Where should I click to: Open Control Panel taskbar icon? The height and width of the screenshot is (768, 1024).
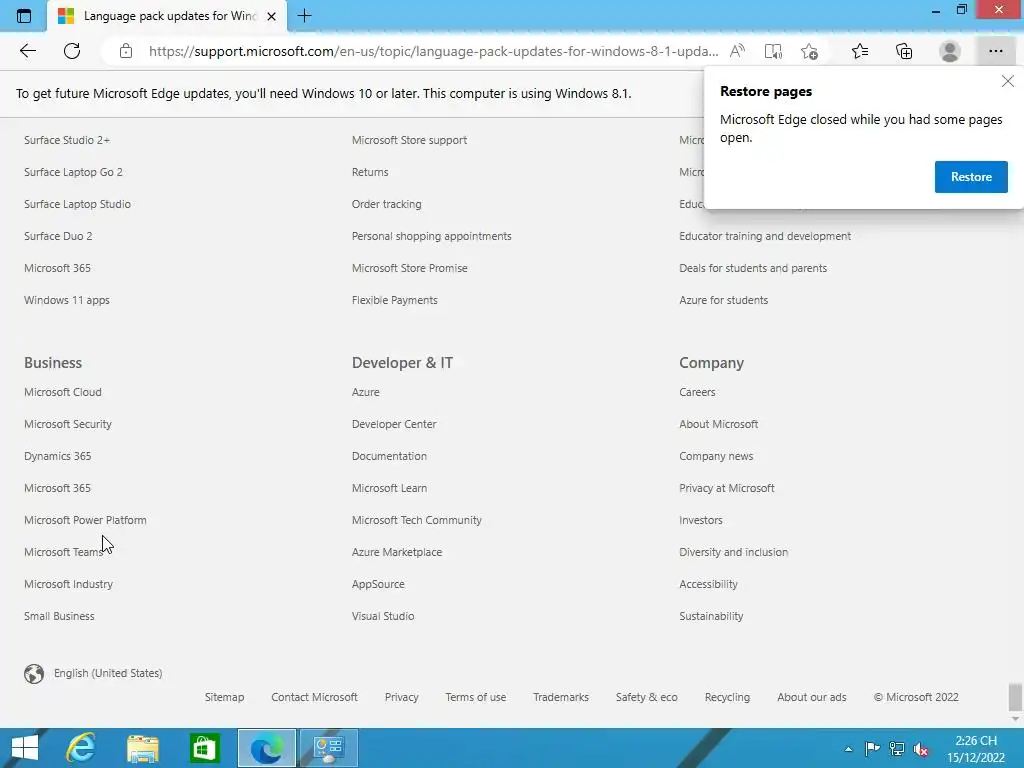pos(328,748)
